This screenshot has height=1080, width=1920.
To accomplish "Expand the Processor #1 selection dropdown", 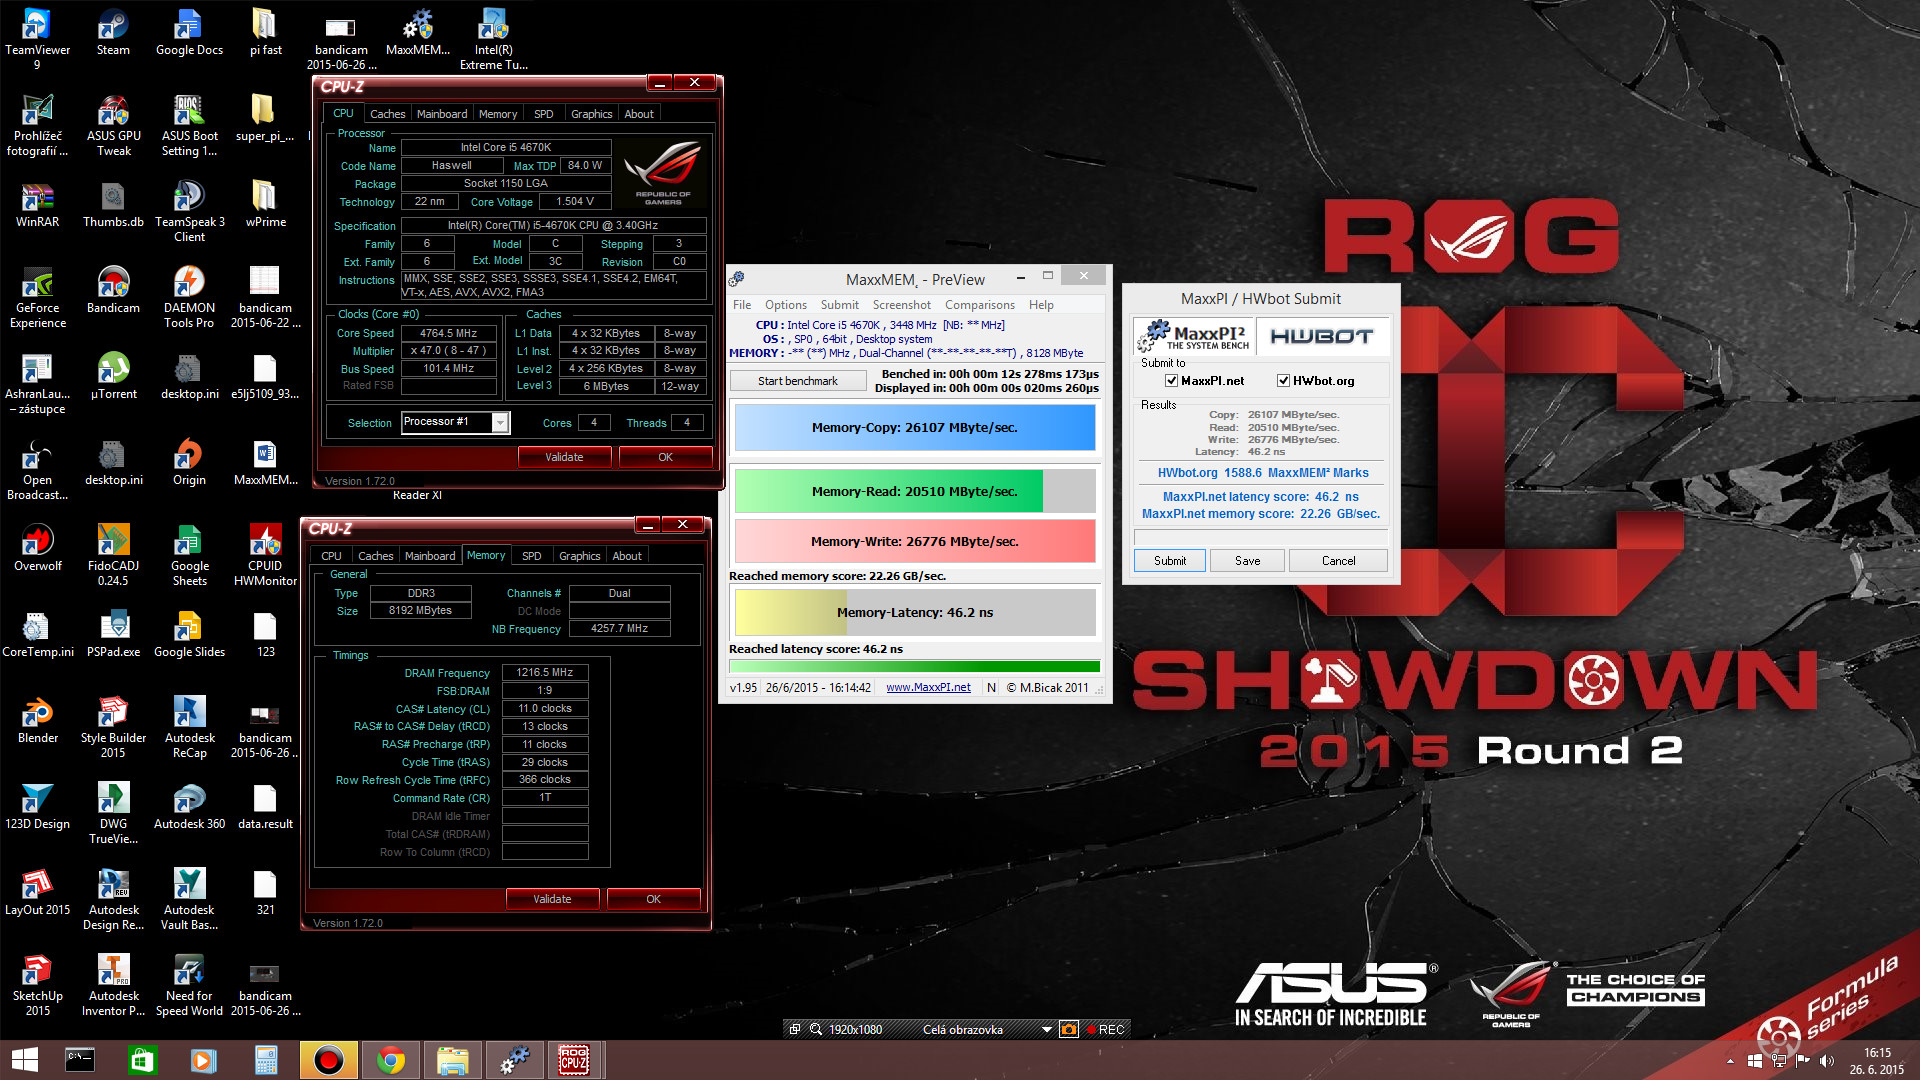I will pos(500,423).
